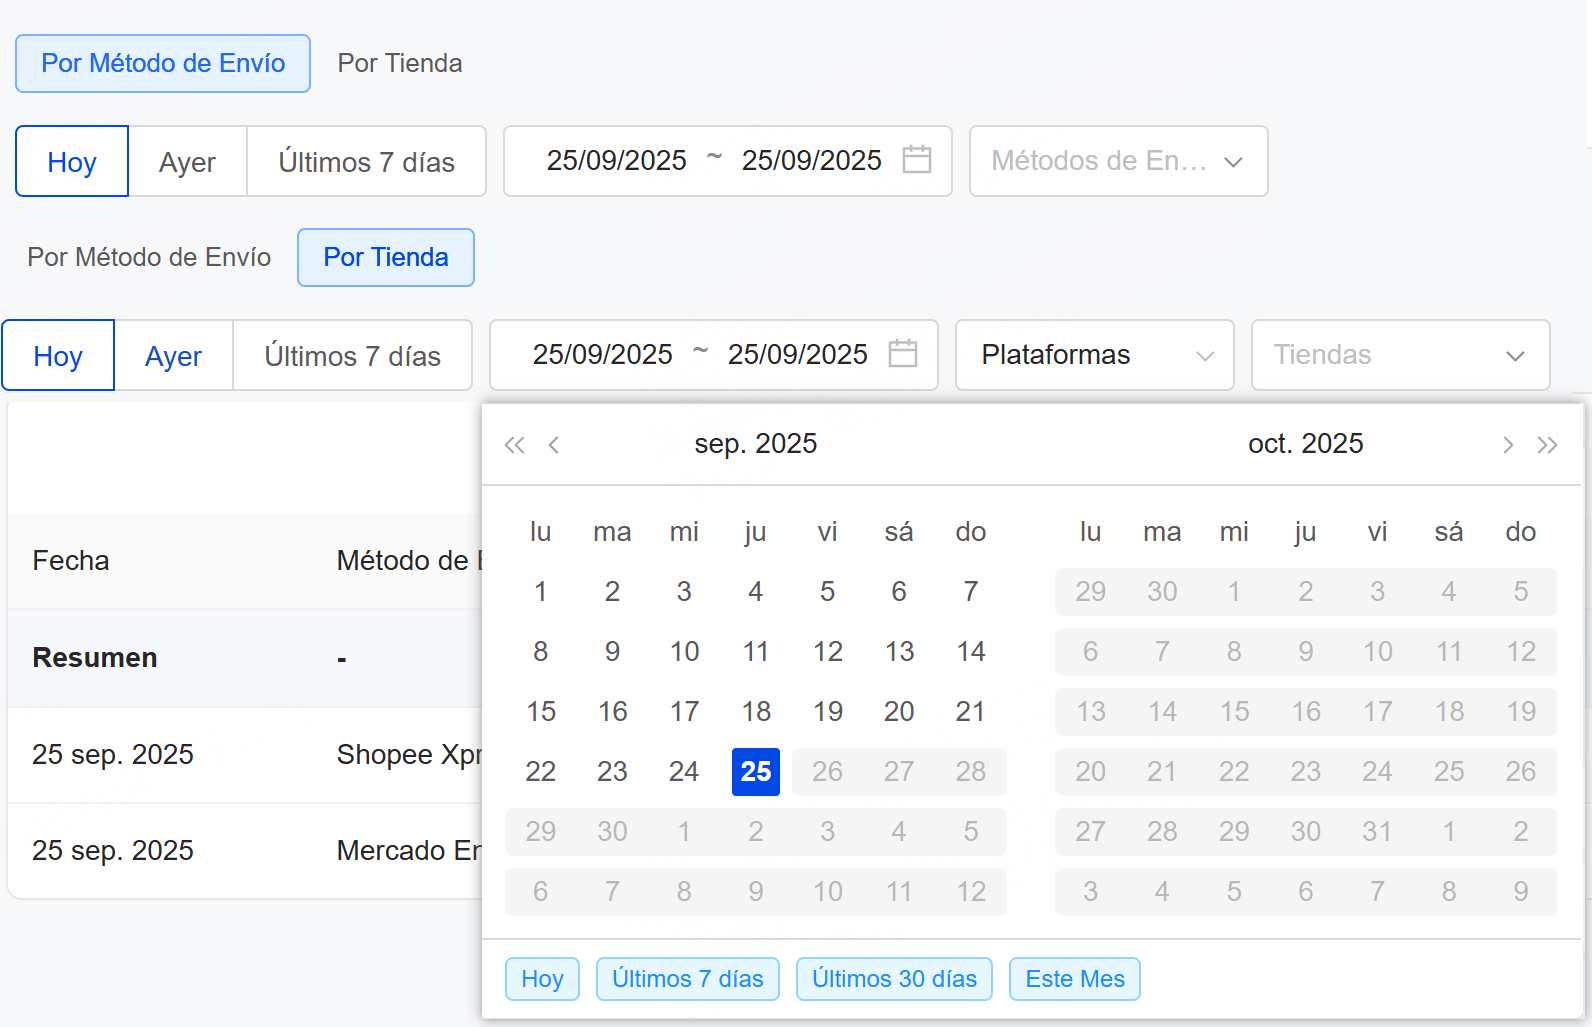Viewport: 1592px width, 1027px height.
Task: Choose lower Últimos 7 días radio option
Action: (352, 356)
